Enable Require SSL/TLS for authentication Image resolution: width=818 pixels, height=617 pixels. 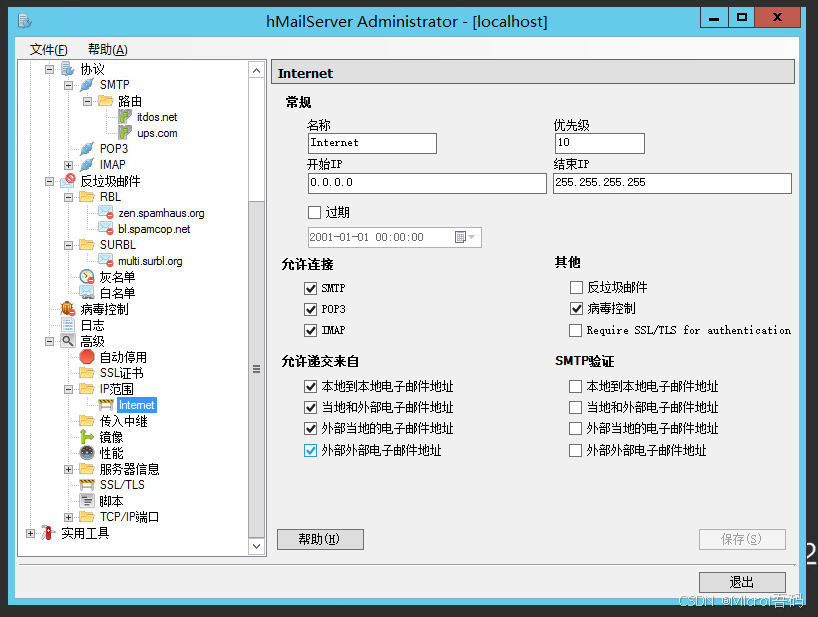(x=575, y=330)
